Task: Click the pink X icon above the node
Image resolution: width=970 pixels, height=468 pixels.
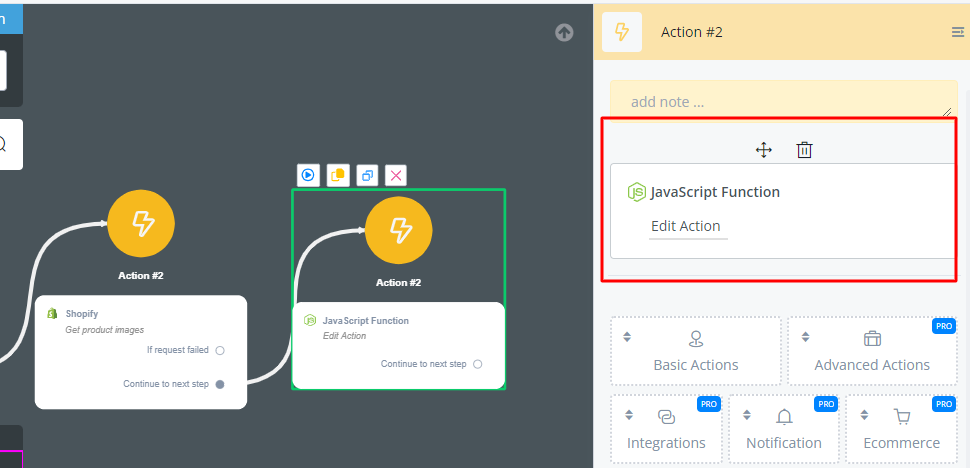Action: tap(396, 175)
